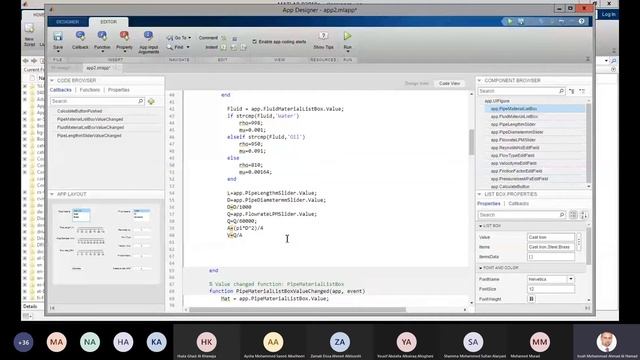The height and width of the screenshot is (360, 640).
Task: Click the +36 participants overflow bubble
Action: pyautogui.click(x=23, y=342)
